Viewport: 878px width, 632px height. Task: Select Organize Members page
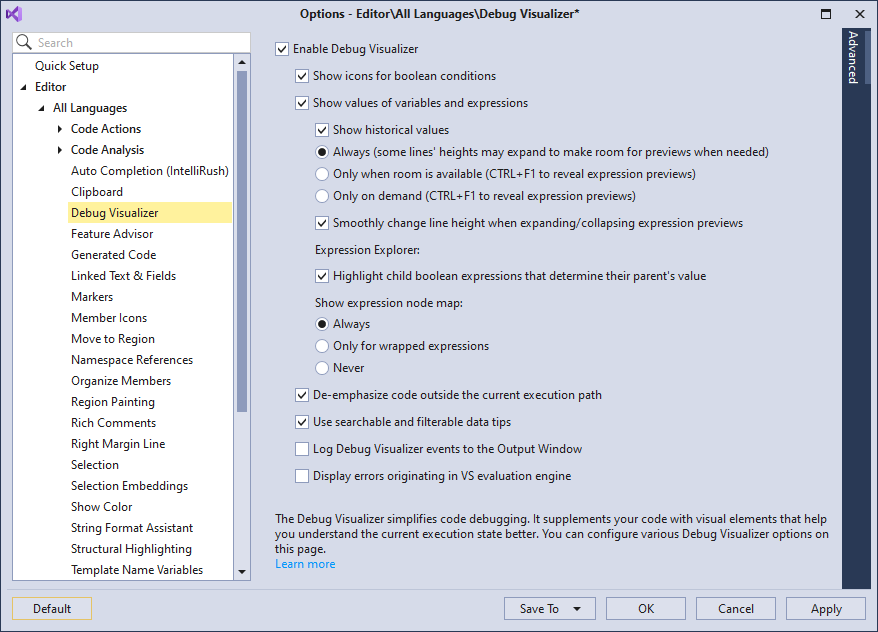[x=121, y=381]
